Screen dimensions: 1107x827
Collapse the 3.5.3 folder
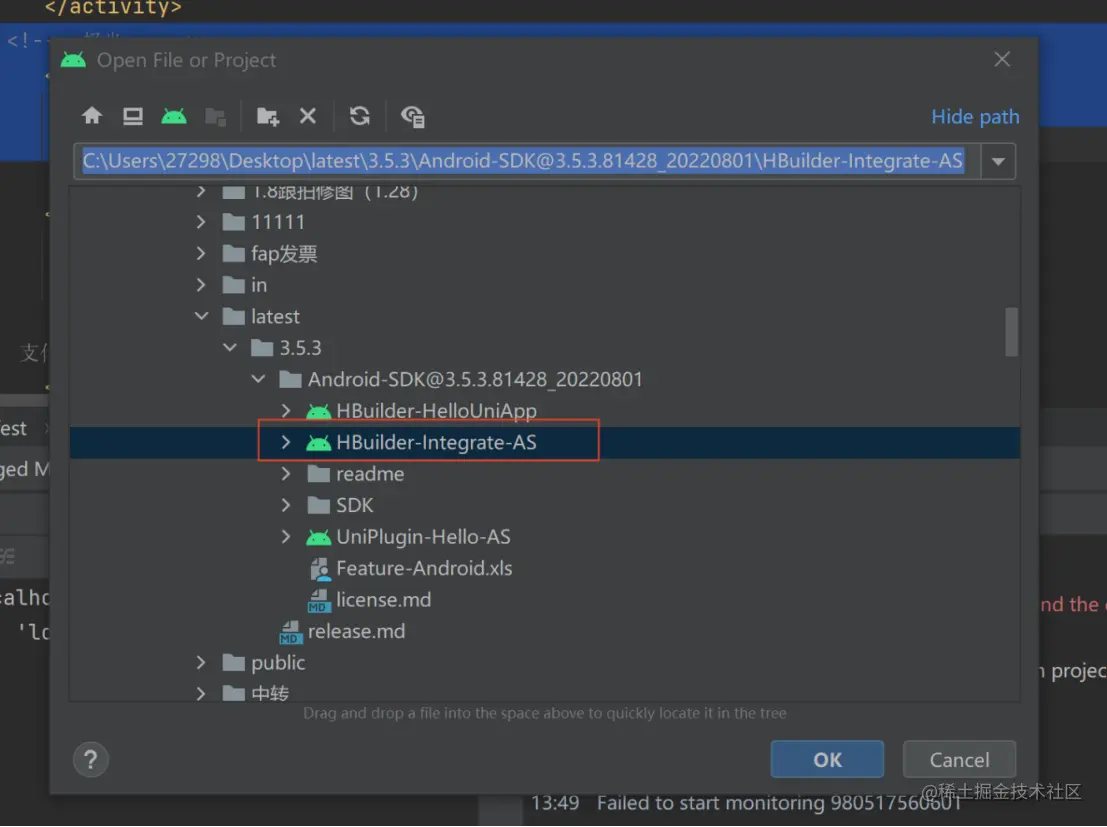coord(229,347)
